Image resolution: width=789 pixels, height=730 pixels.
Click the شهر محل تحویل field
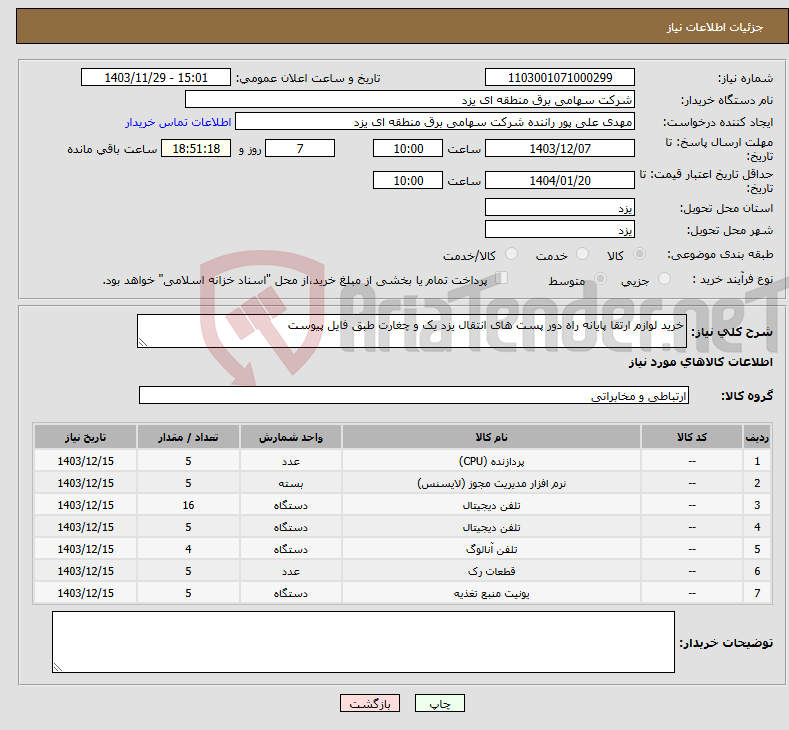pos(560,229)
